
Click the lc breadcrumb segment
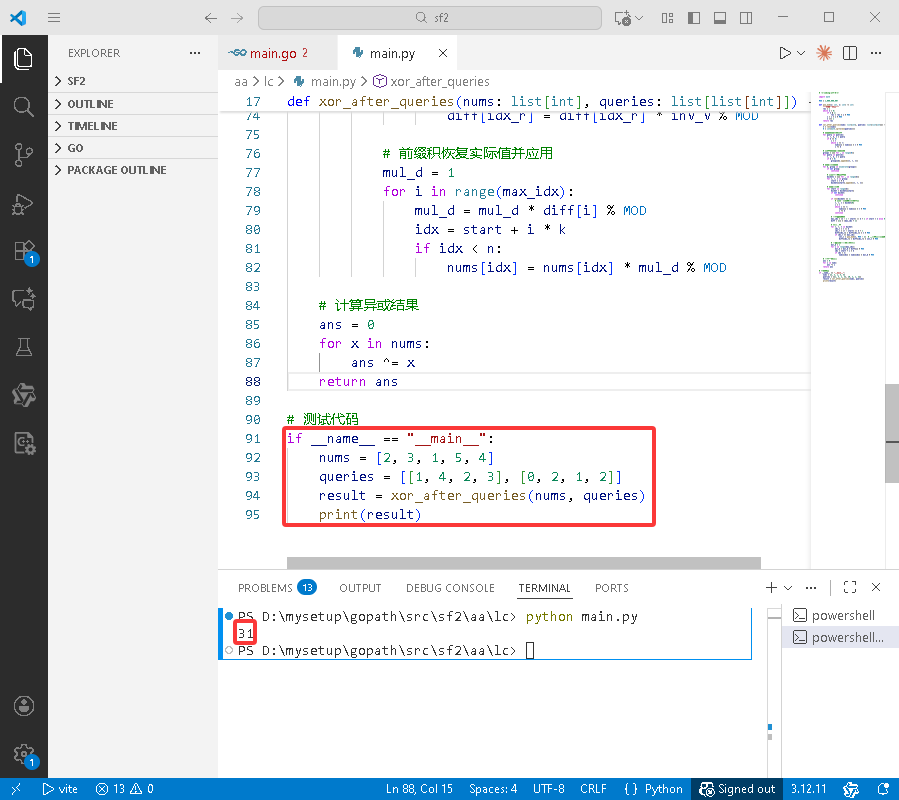pos(268,81)
